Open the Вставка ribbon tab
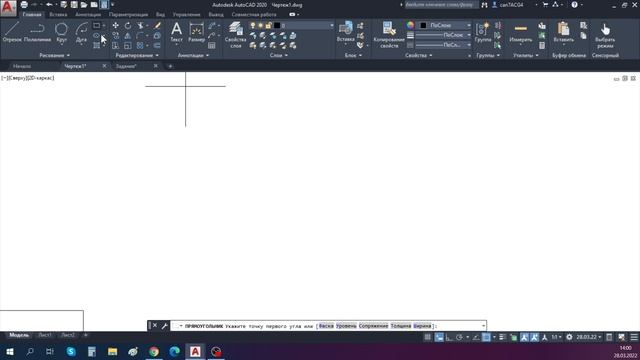 click(58, 14)
